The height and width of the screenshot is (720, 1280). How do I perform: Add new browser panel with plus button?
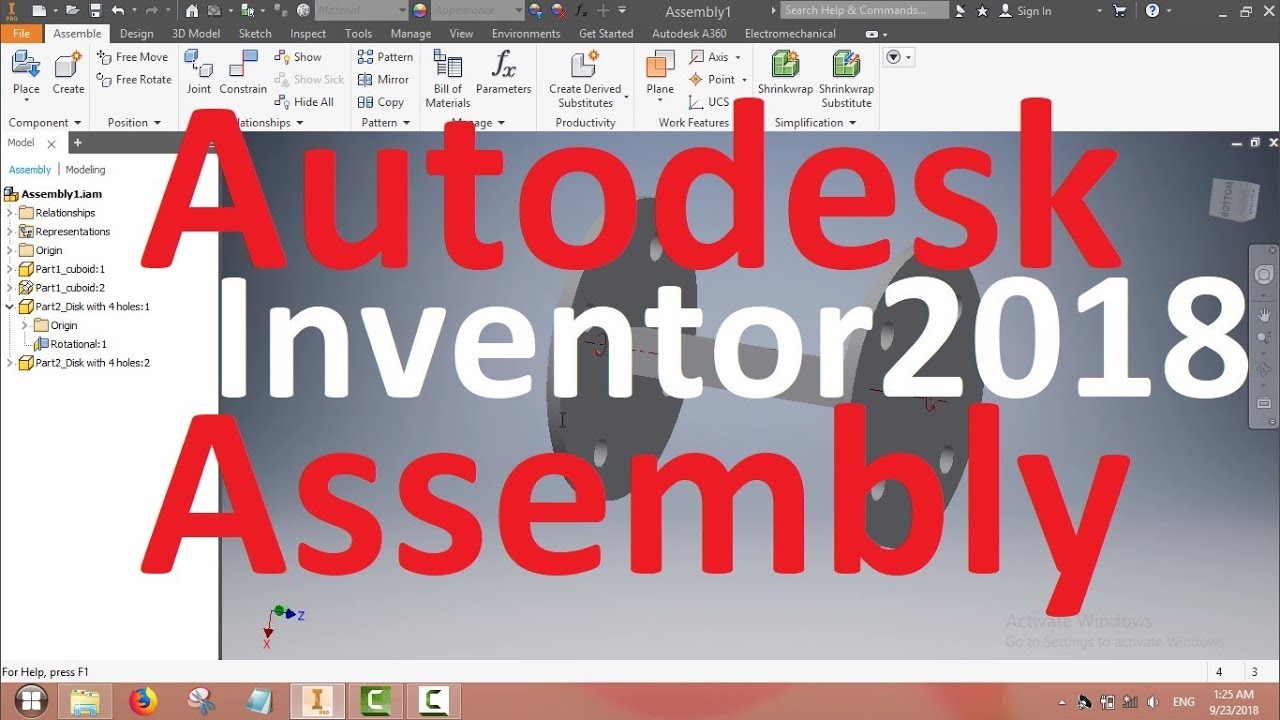[77, 143]
